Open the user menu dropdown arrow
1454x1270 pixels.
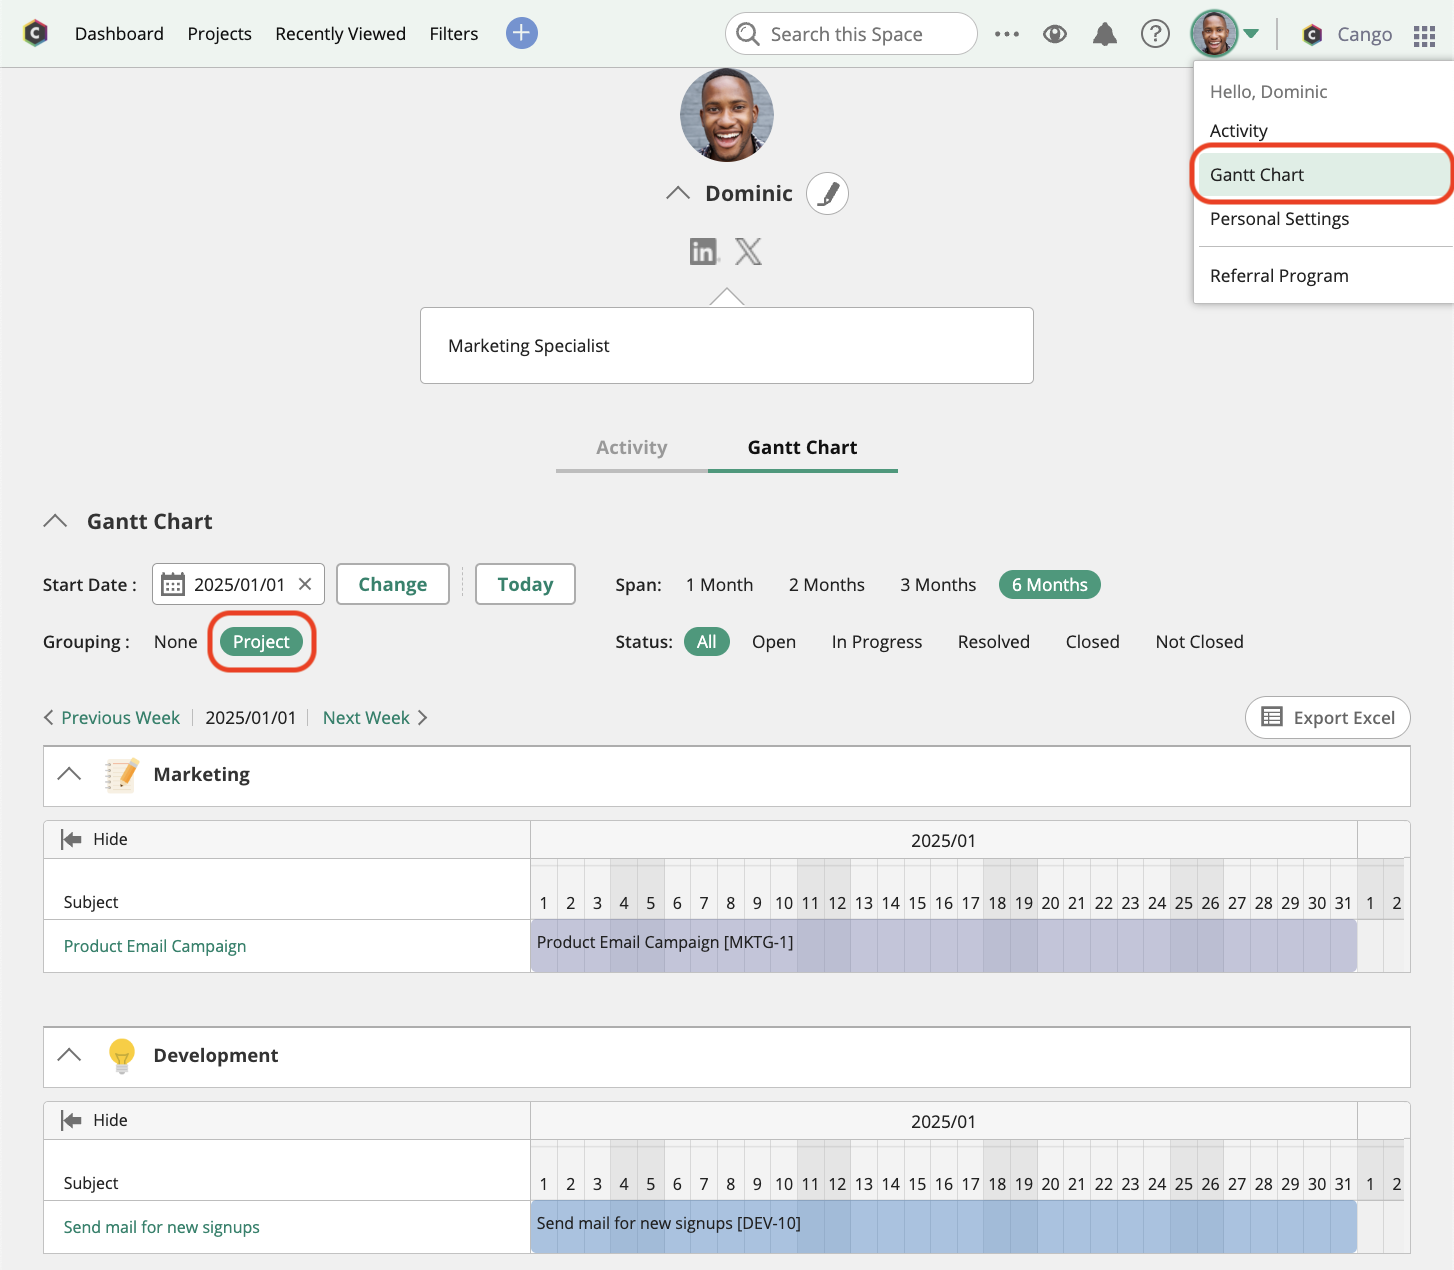point(1251,34)
